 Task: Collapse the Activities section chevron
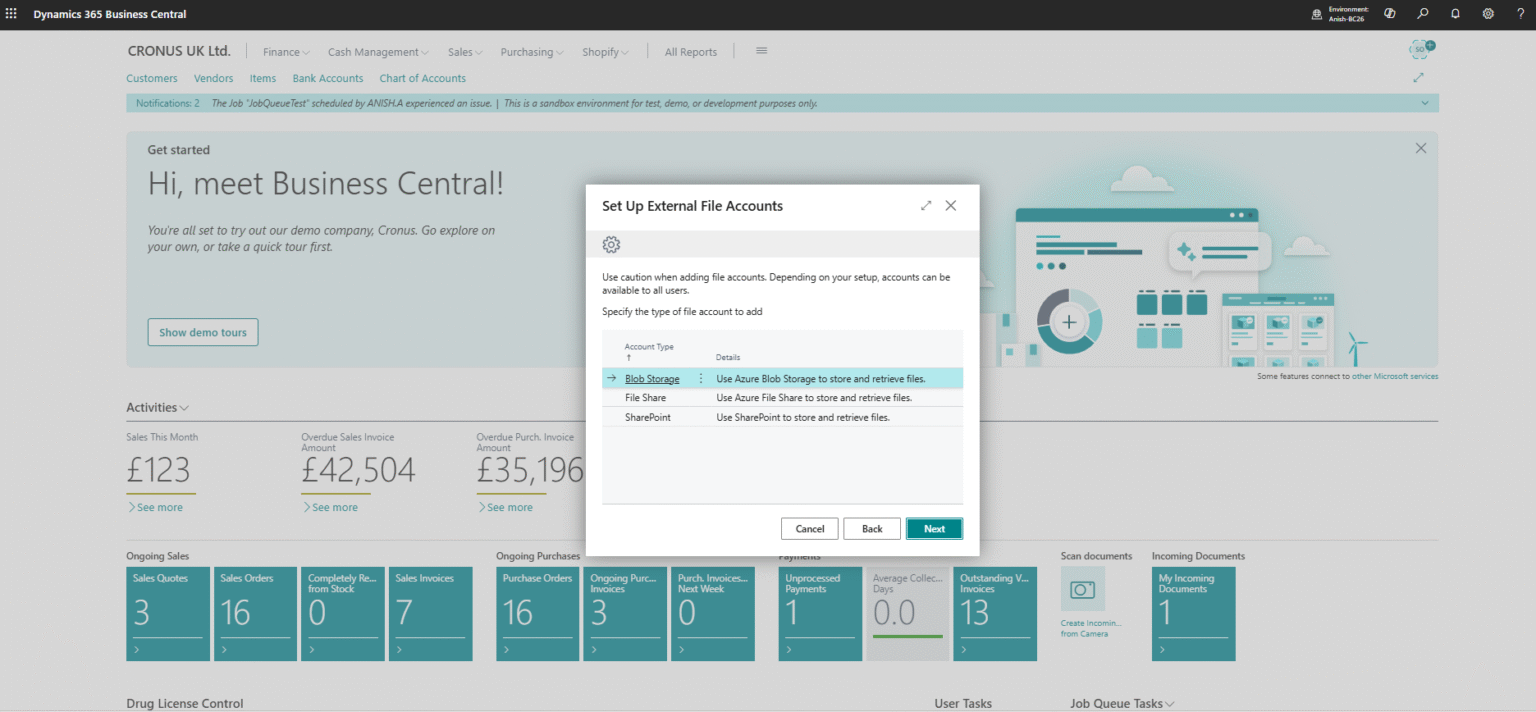click(184, 408)
